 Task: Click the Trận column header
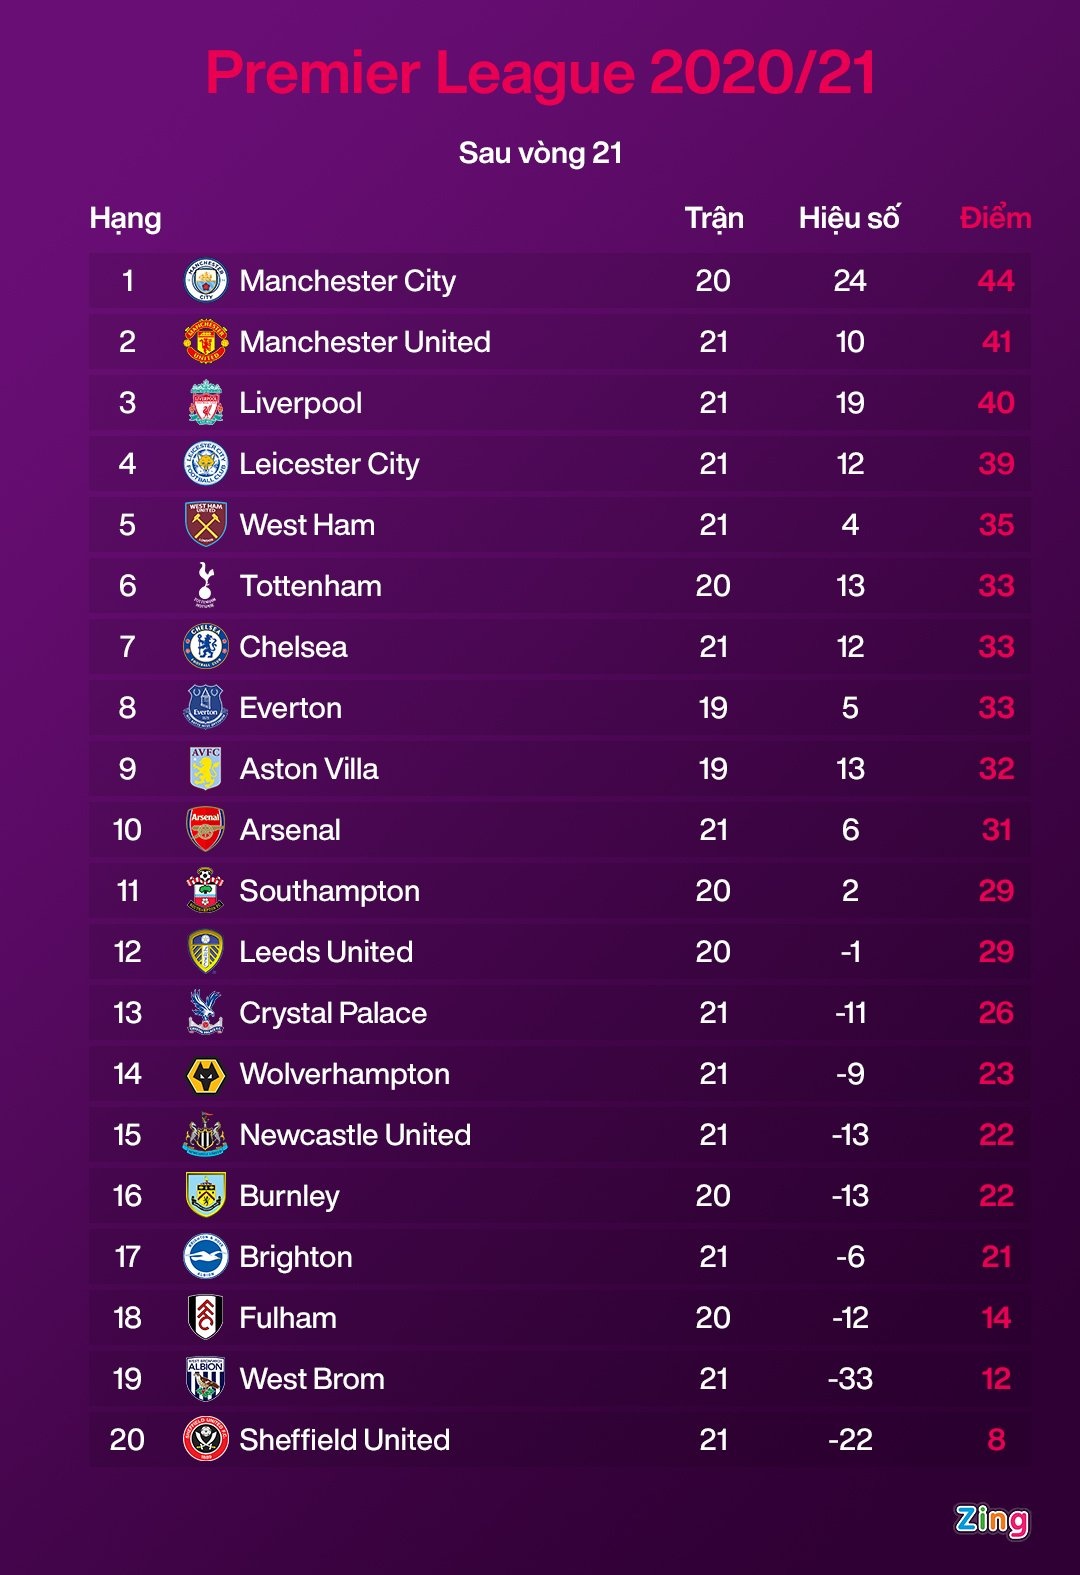pyautogui.click(x=714, y=218)
